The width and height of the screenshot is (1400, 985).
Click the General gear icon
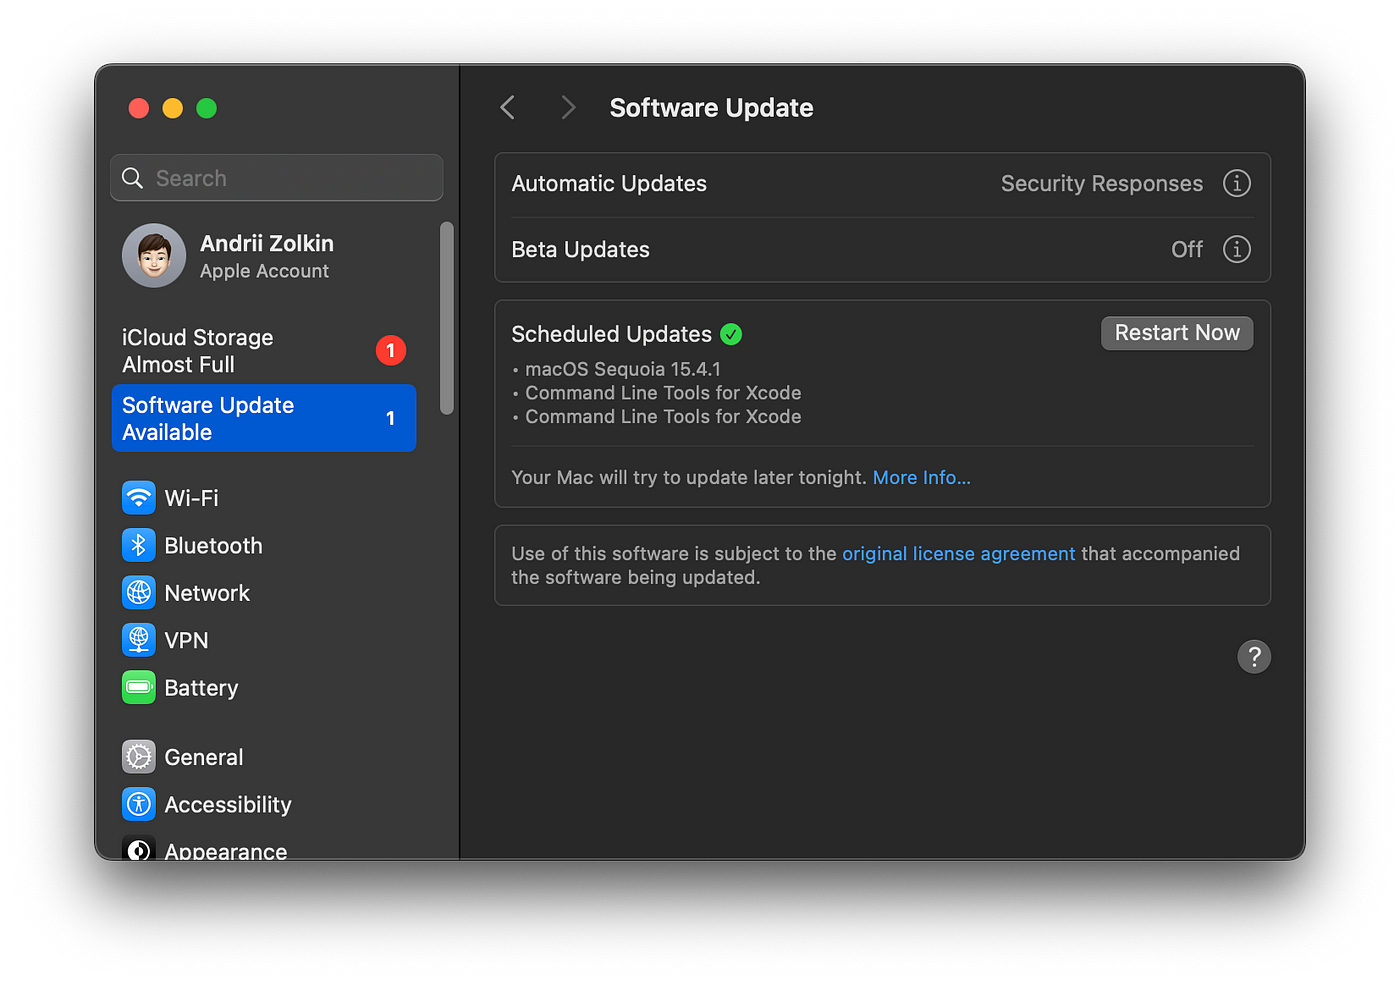(139, 757)
